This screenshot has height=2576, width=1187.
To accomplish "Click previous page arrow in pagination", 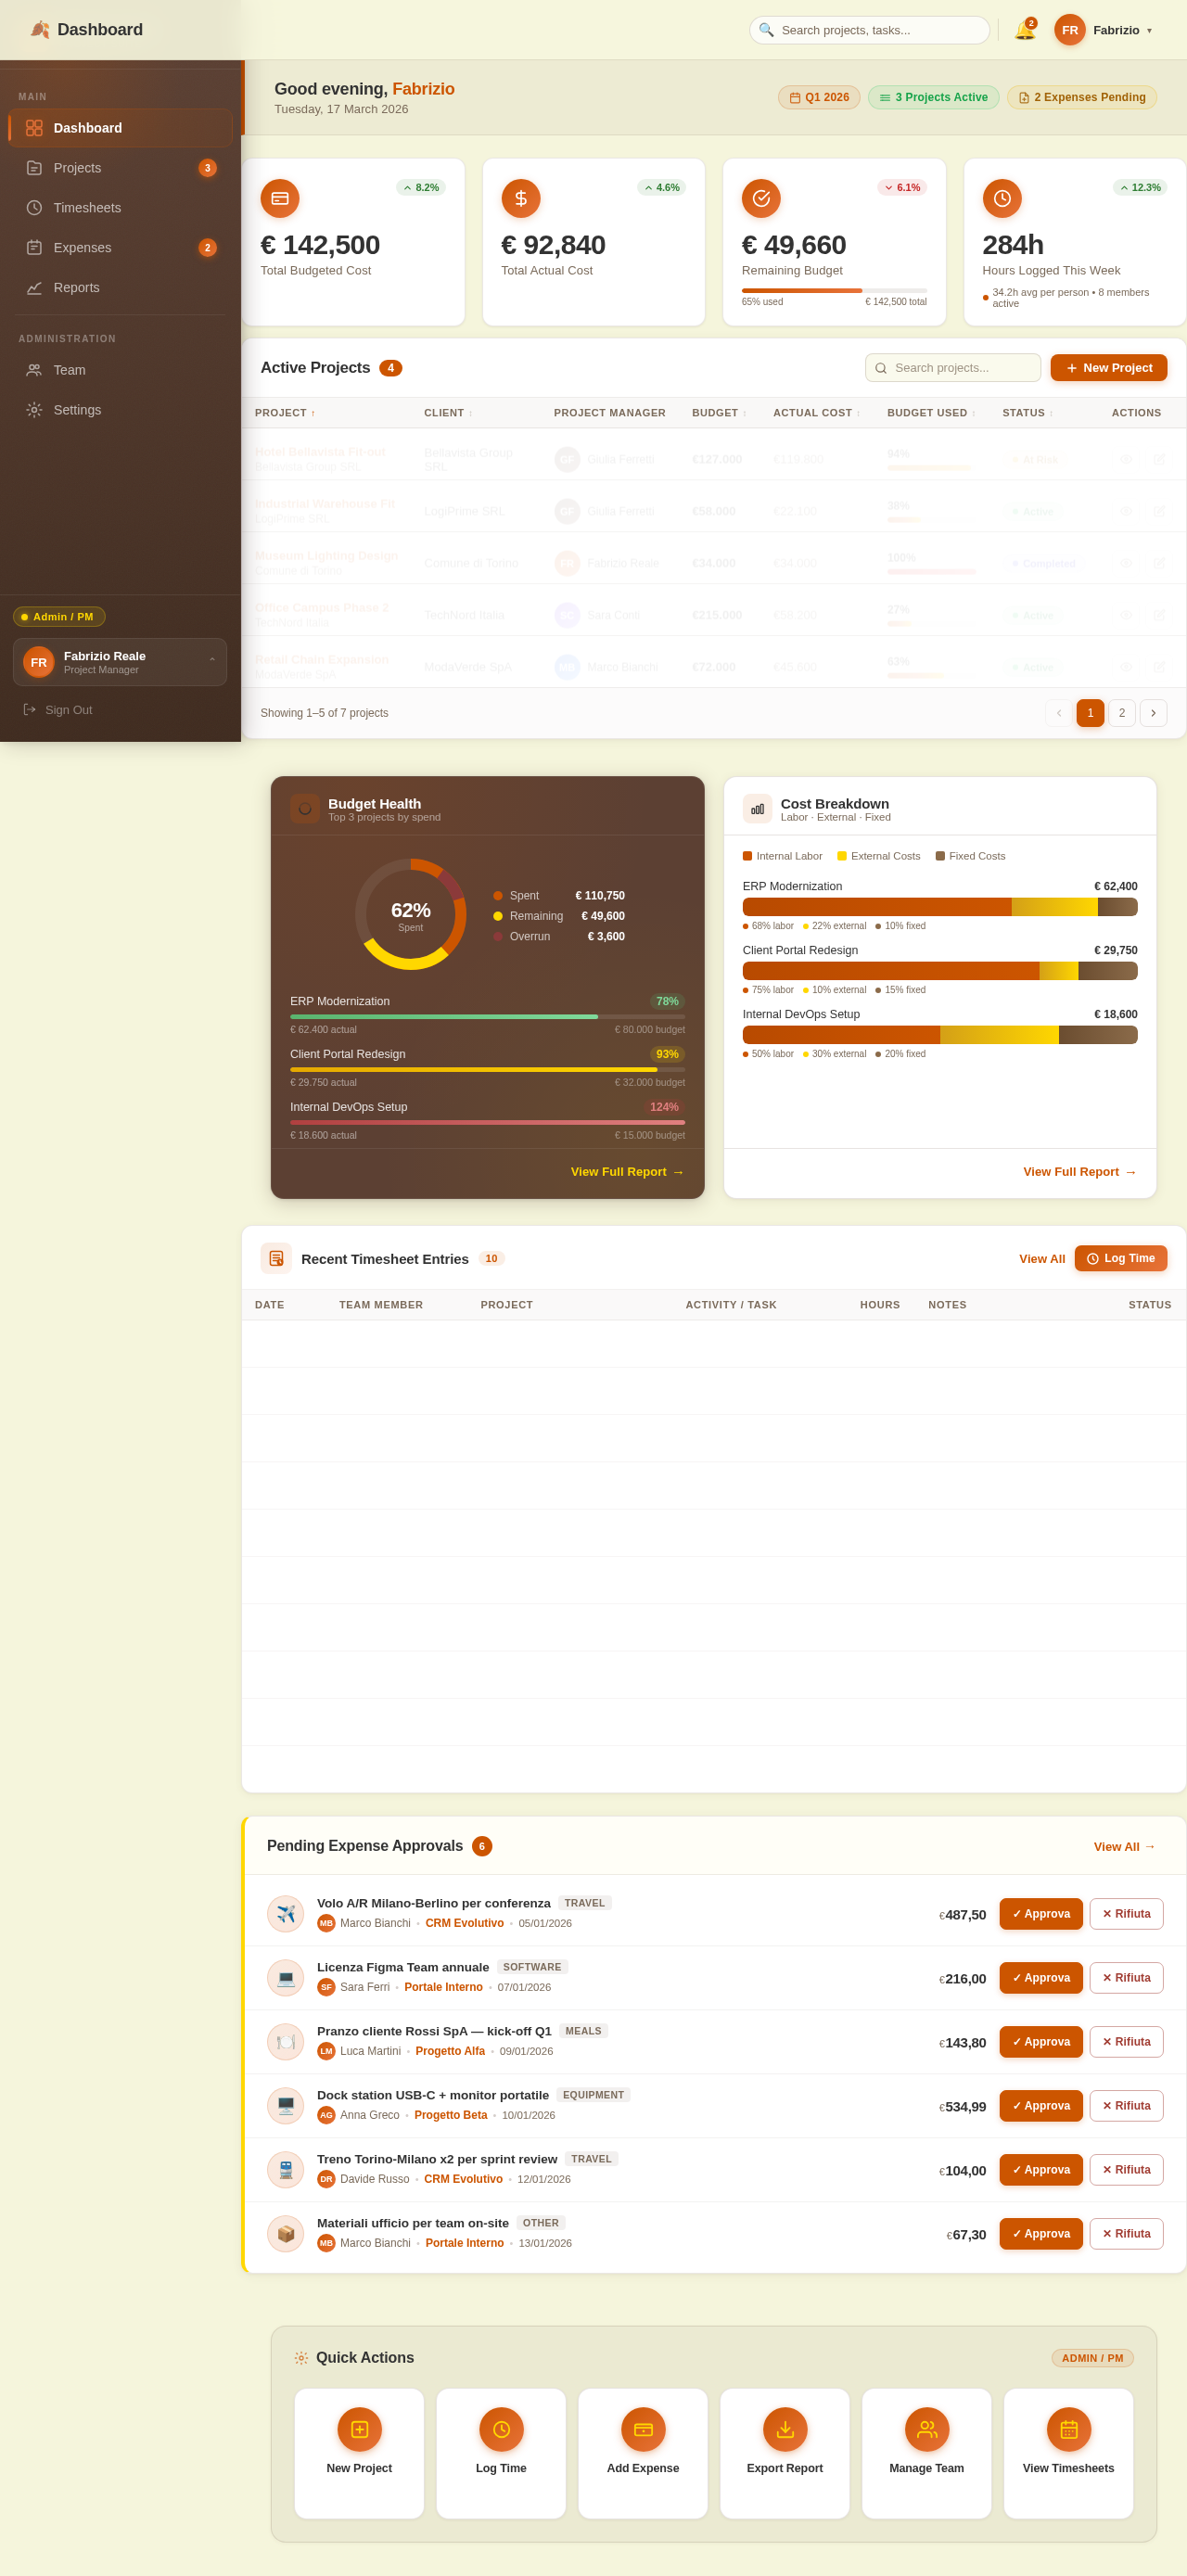I will pyautogui.click(x=1058, y=713).
